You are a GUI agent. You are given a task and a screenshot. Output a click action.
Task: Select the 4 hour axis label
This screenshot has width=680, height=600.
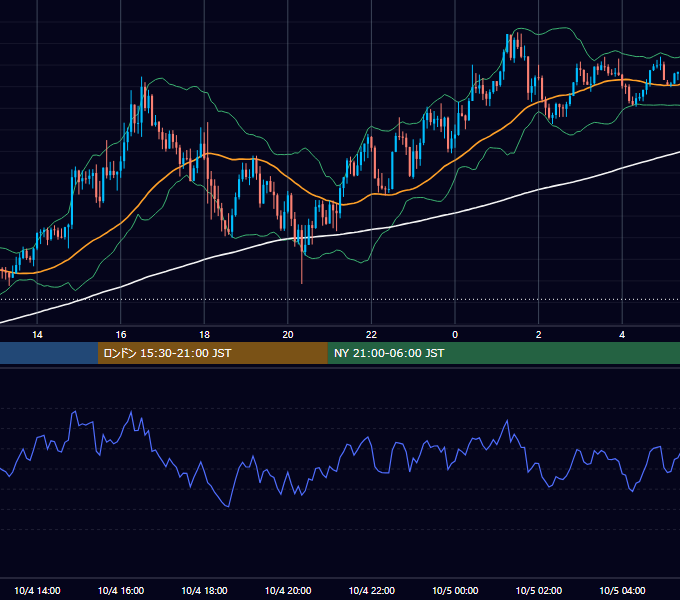coord(622,335)
